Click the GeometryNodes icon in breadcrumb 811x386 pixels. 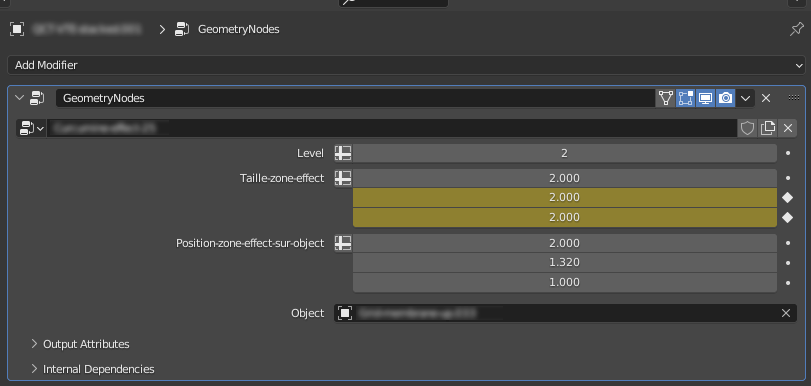point(182,29)
